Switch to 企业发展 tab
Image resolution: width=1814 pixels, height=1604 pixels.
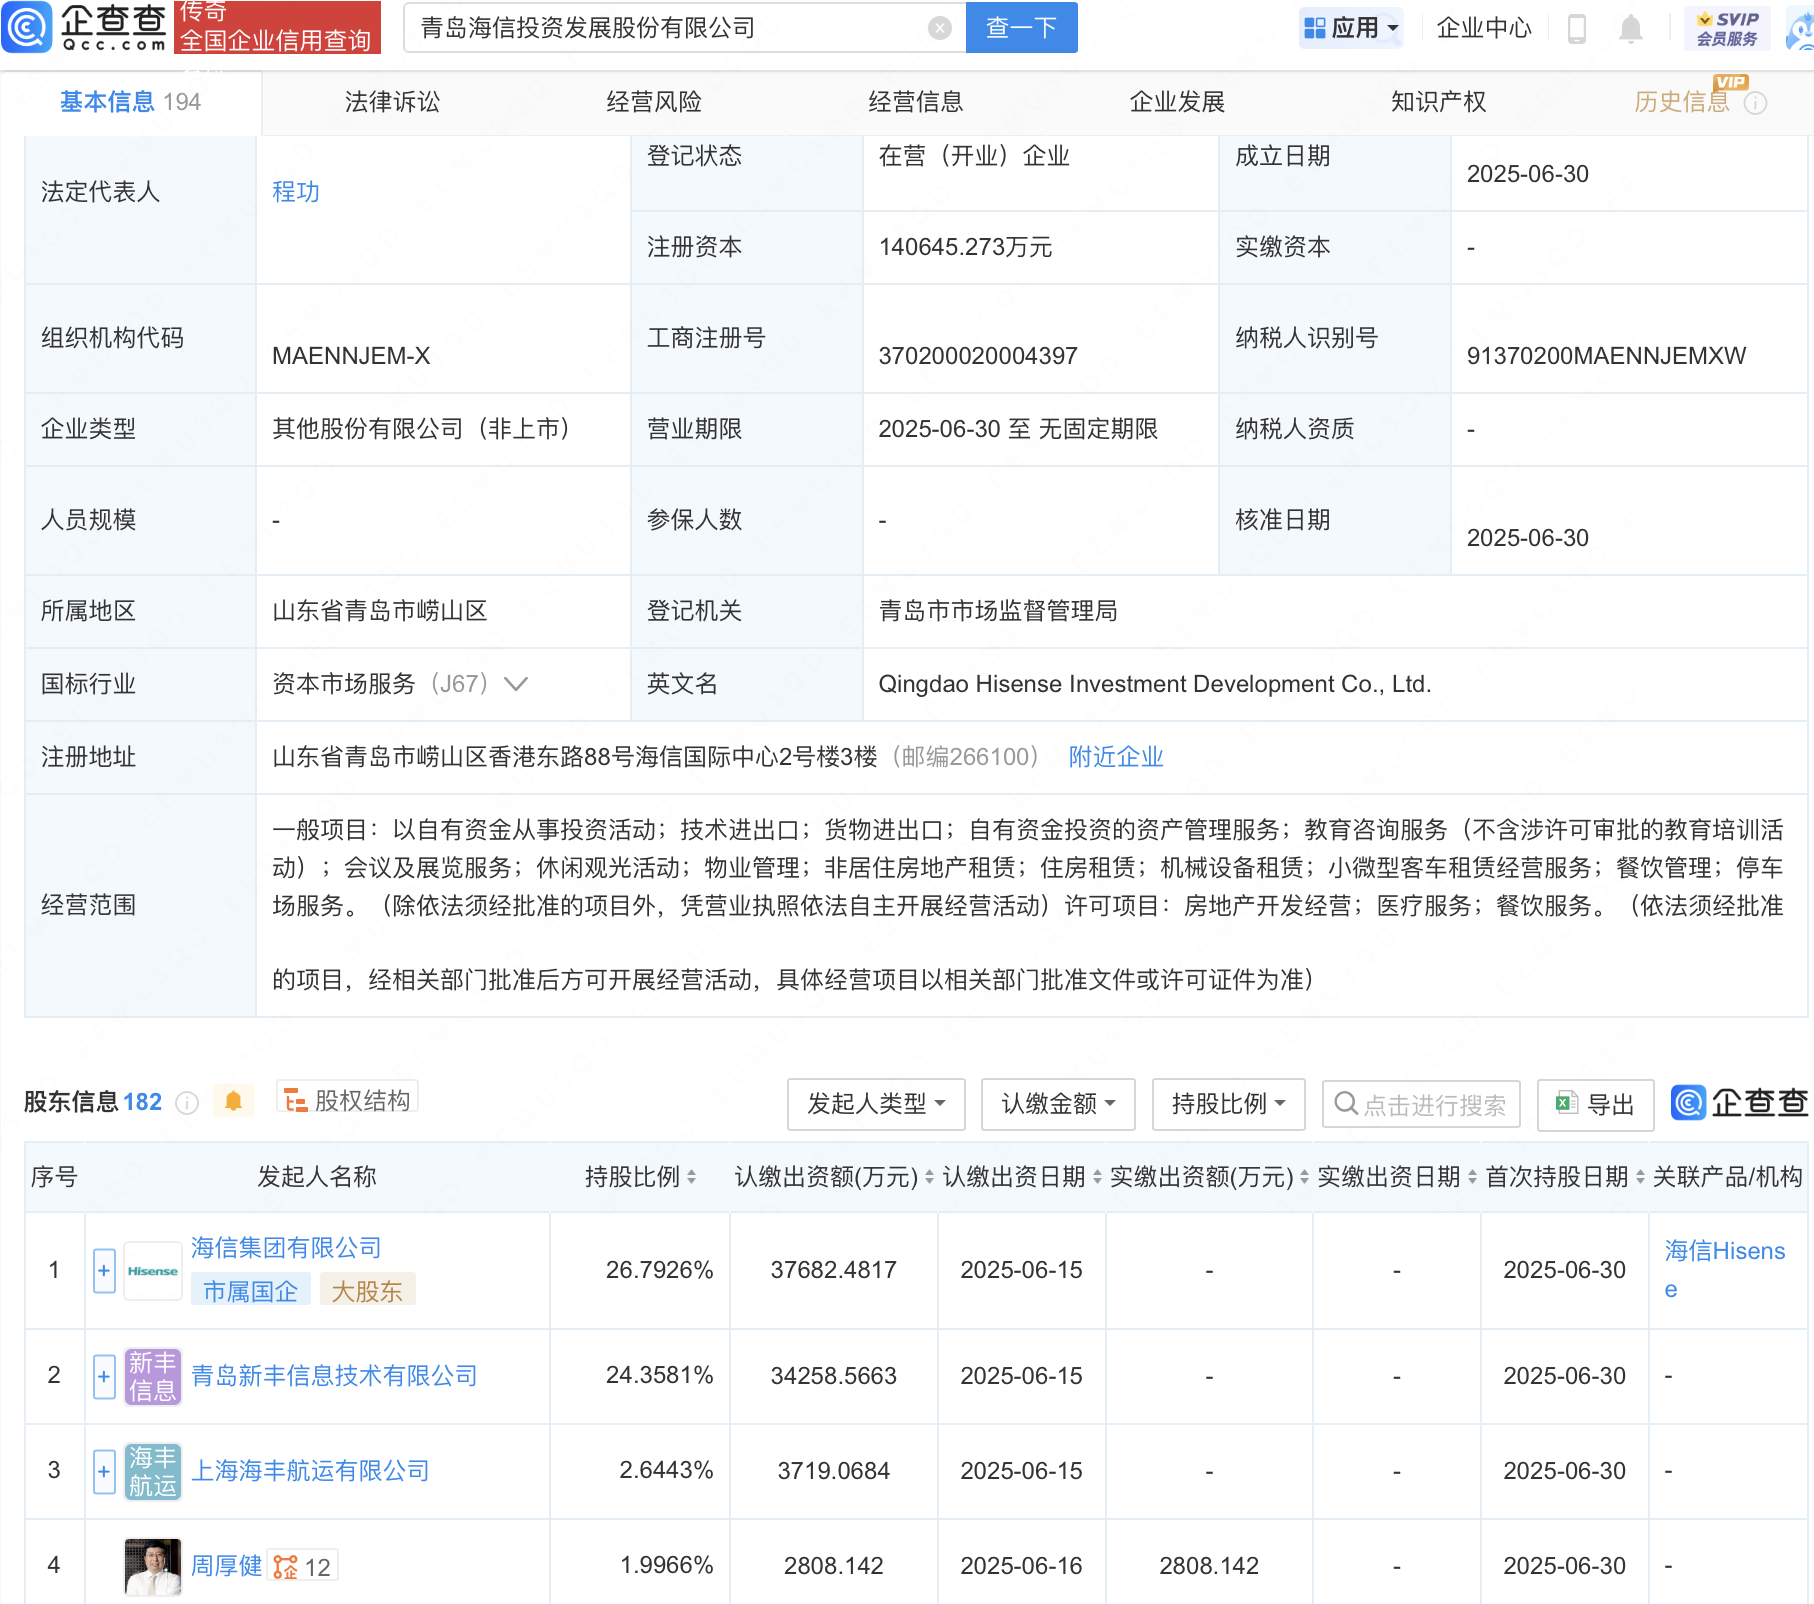[x=1177, y=102]
